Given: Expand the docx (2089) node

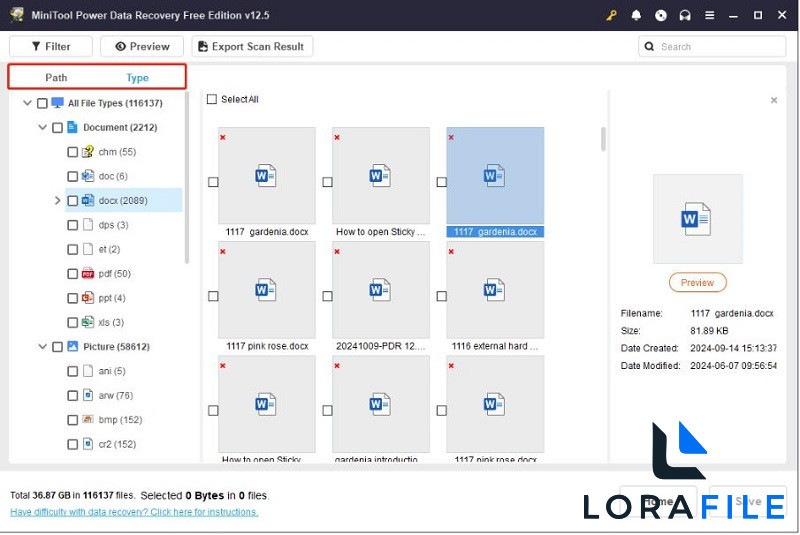Looking at the screenshot, I should 58,200.
